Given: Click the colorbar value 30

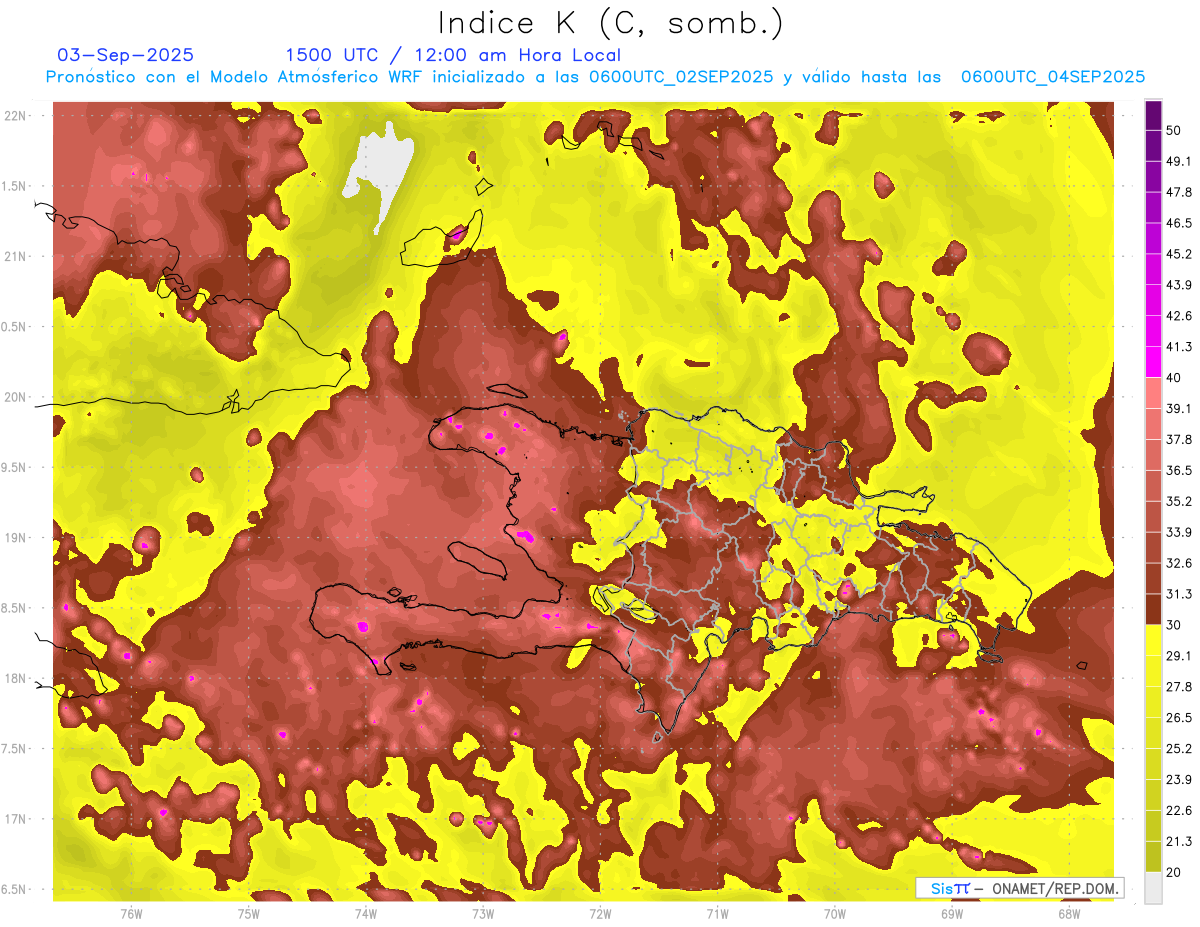Looking at the screenshot, I should pyautogui.click(x=1174, y=625).
